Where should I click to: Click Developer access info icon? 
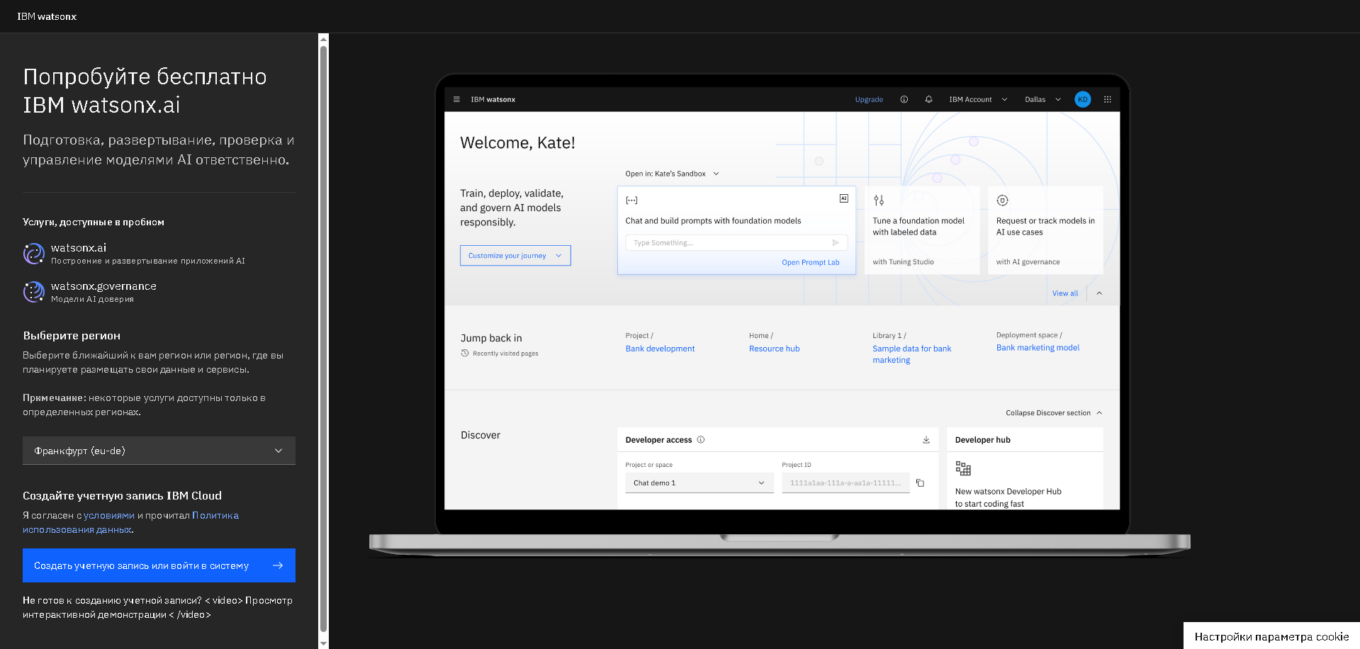(x=701, y=439)
